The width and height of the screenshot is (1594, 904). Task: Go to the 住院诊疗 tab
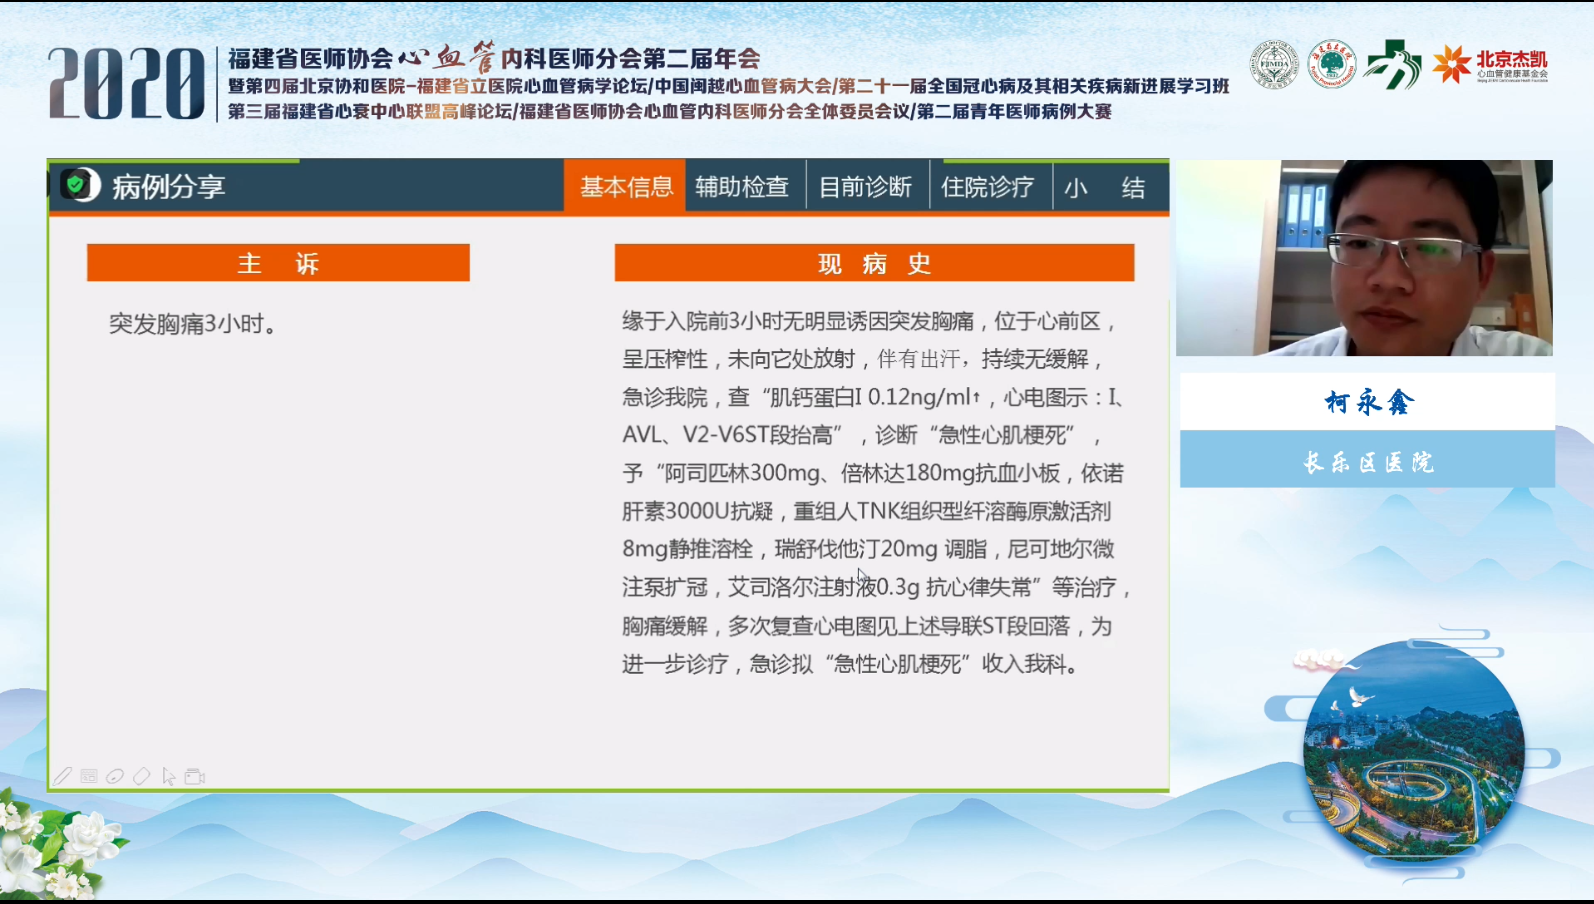tap(988, 187)
